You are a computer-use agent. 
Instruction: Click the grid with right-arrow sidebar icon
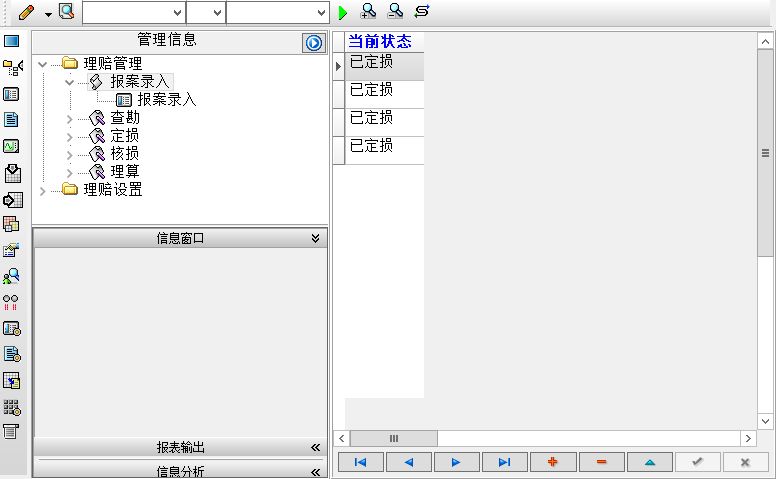pyautogui.click(x=12, y=200)
